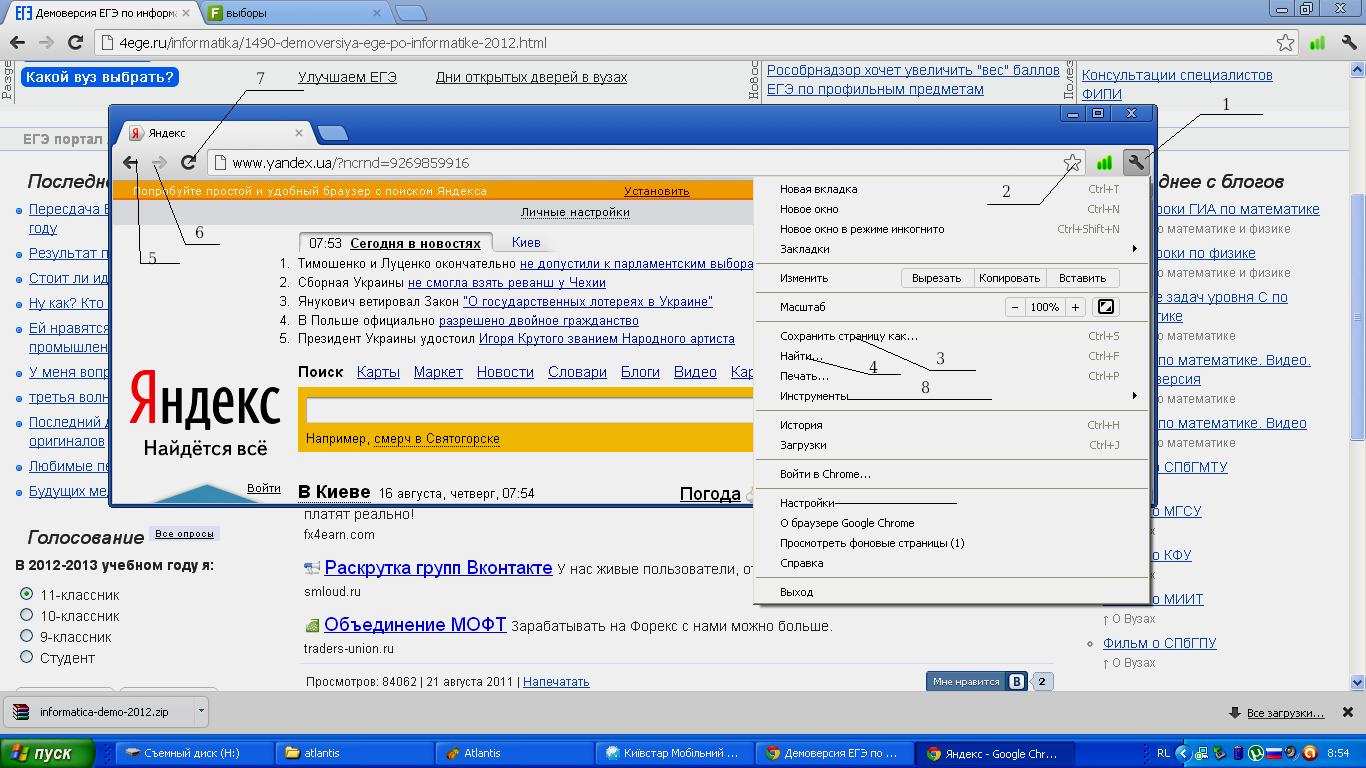Click пуск Start button
The height and width of the screenshot is (768, 1366).
47,753
